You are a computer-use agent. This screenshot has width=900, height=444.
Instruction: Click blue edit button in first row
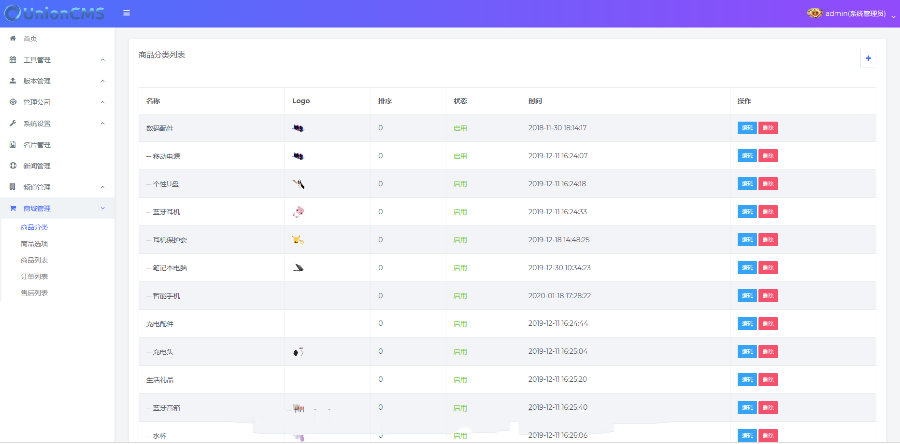click(x=747, y=128)
